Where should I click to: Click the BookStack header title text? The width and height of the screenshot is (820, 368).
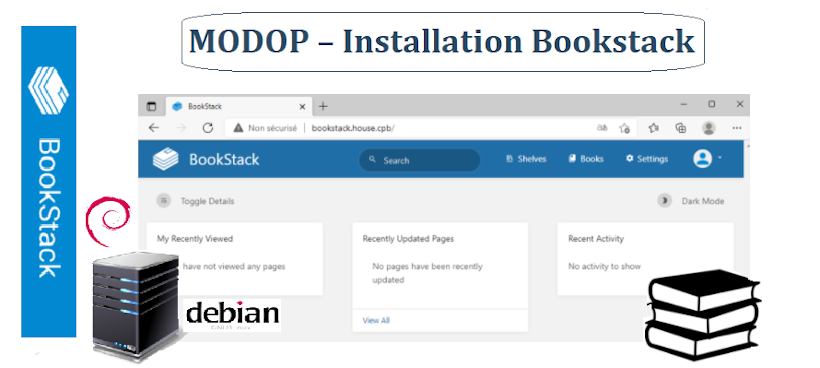point(224,159)
